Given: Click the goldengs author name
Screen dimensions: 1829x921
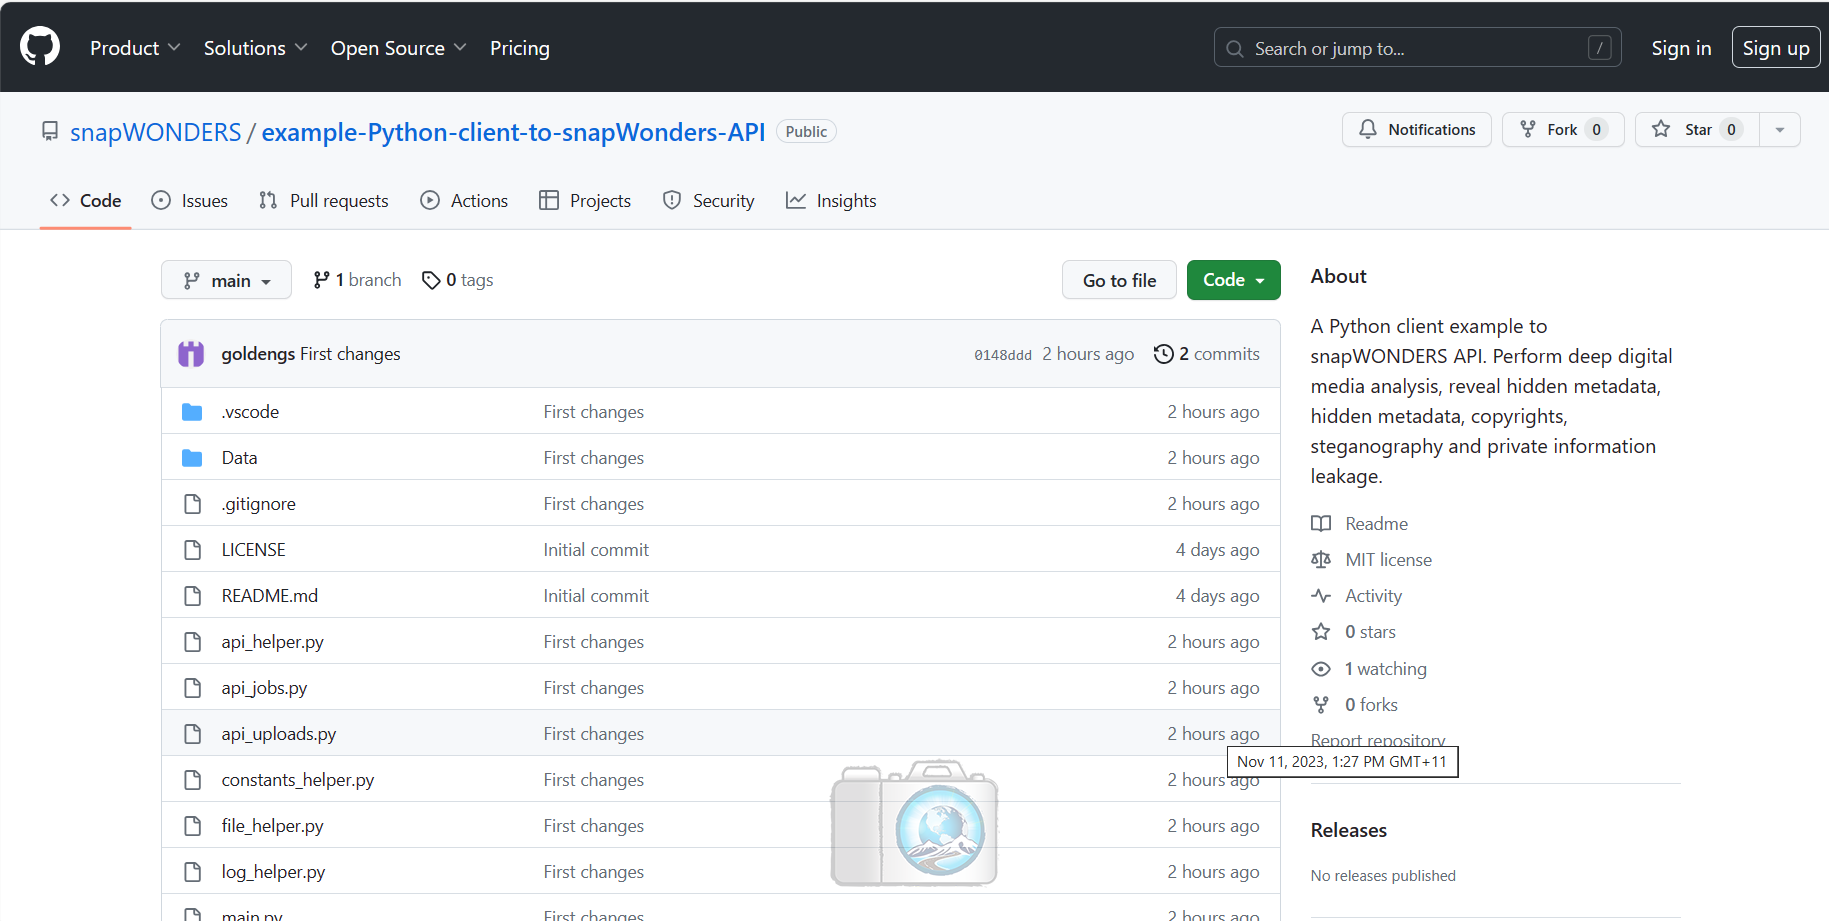Looking at the screenshot, I should tap(258, 354).
